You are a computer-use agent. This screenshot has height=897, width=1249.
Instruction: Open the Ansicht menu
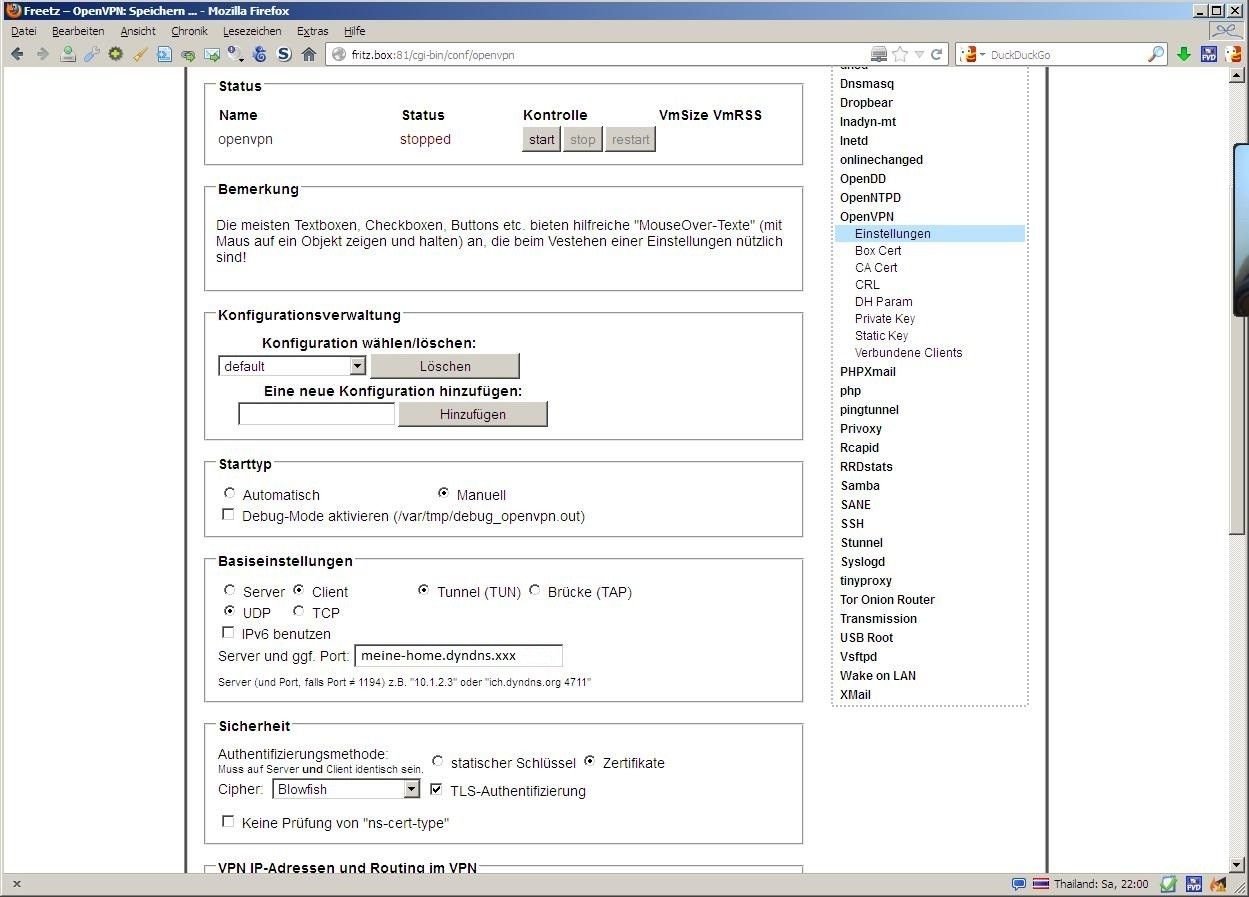[x=138, y=31]
